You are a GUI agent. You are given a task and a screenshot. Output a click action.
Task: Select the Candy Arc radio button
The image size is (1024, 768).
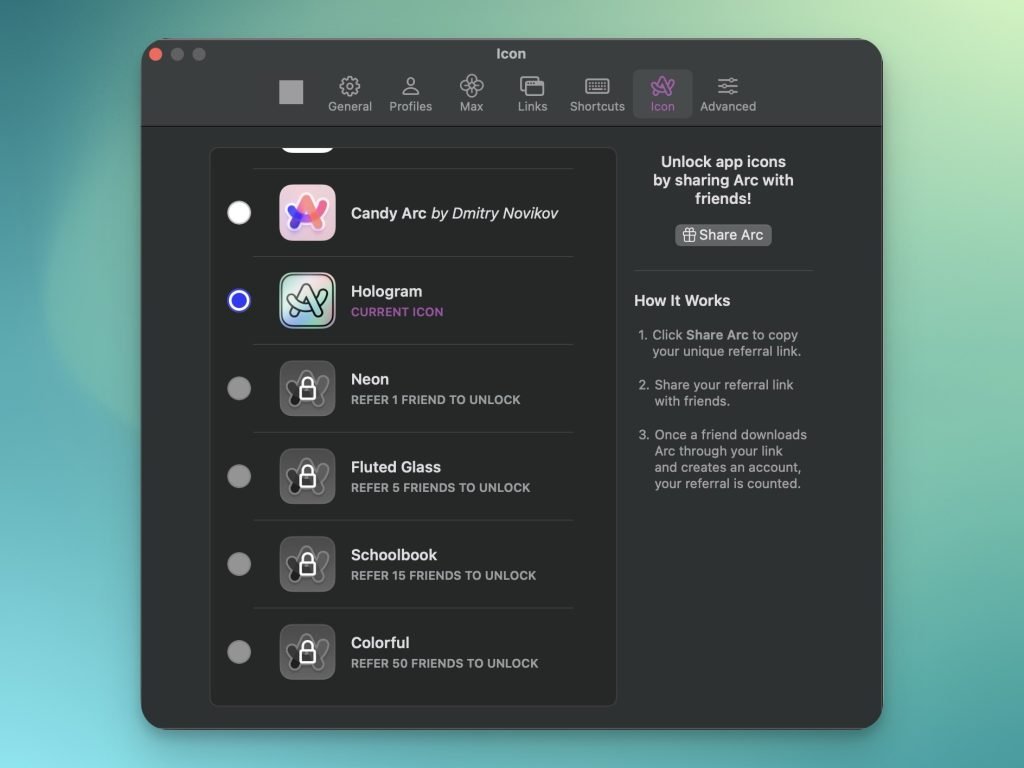coord(239,212)
